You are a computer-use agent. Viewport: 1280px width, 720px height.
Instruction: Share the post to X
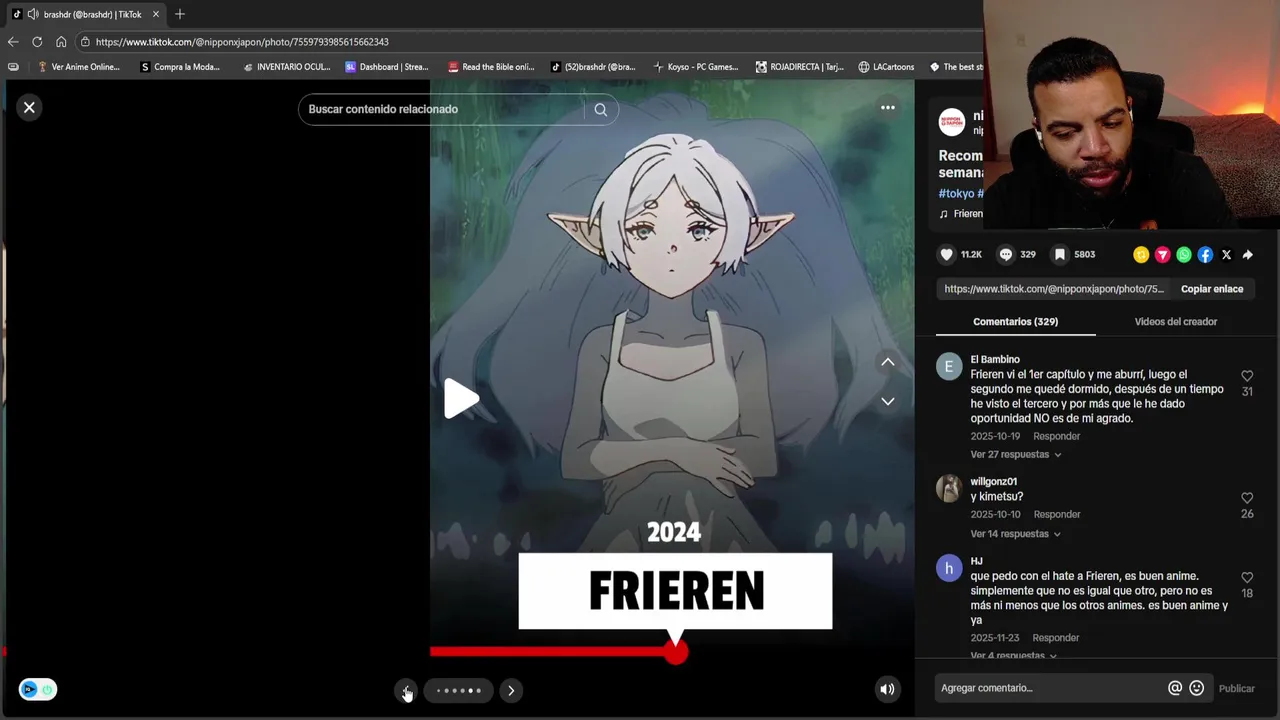1226,255
